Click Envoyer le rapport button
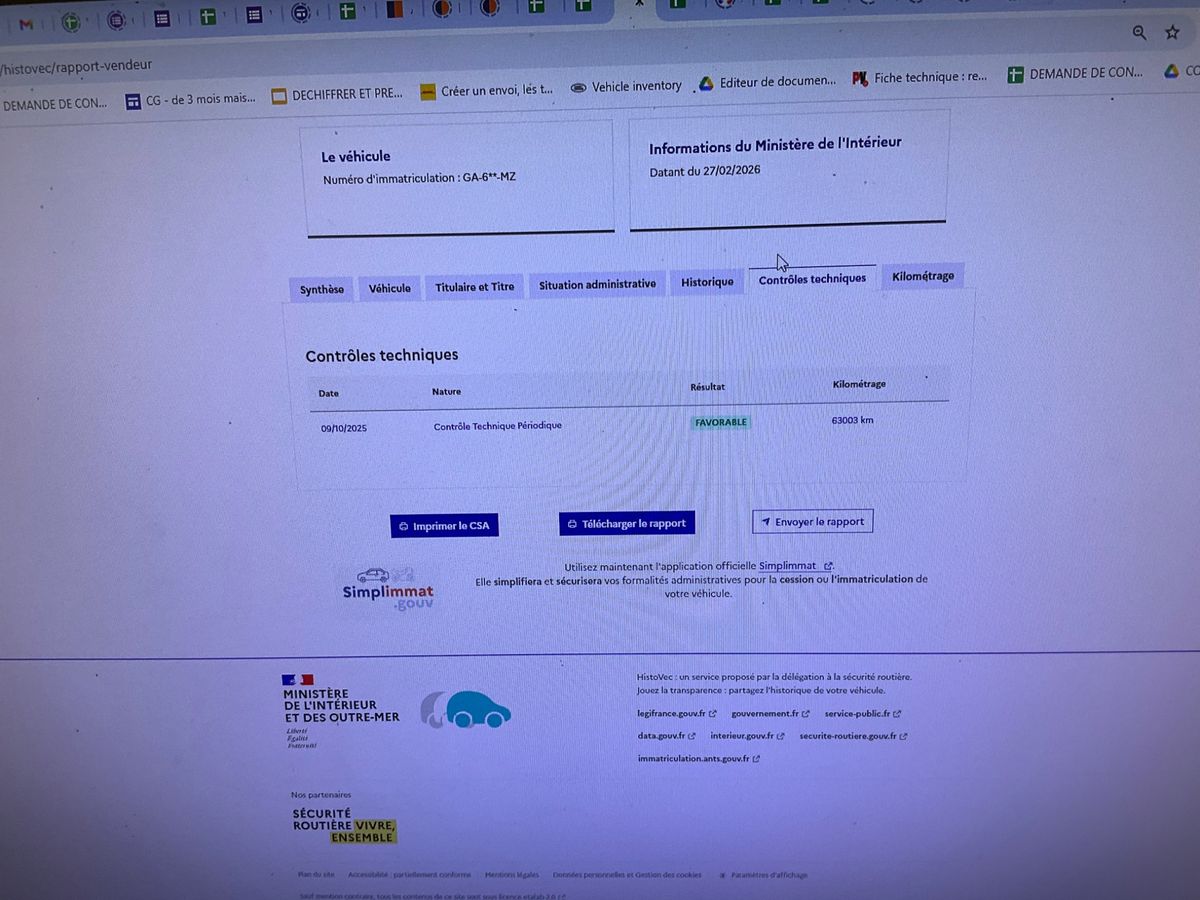The image size is (1200, 900). click(x=813, y=522)
